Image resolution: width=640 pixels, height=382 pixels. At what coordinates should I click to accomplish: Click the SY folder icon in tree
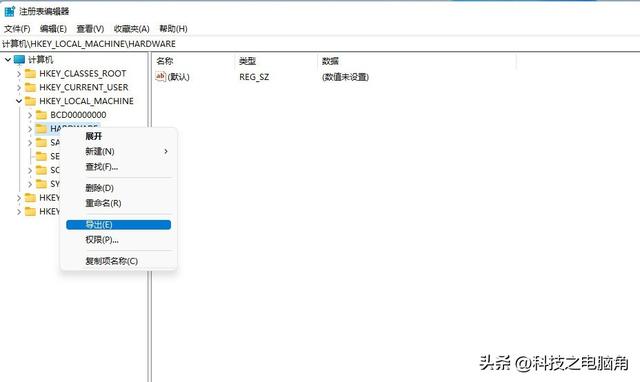[42, 184]
